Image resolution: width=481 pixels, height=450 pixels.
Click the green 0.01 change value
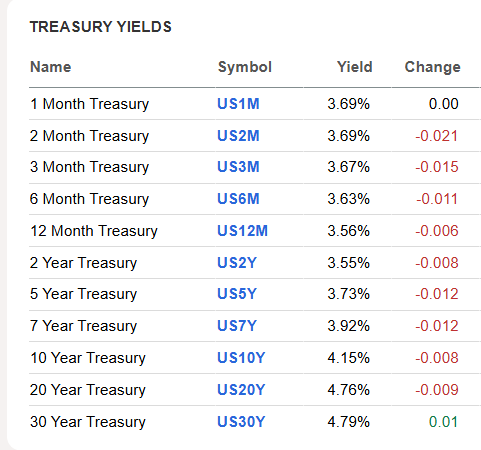point(443,422)
